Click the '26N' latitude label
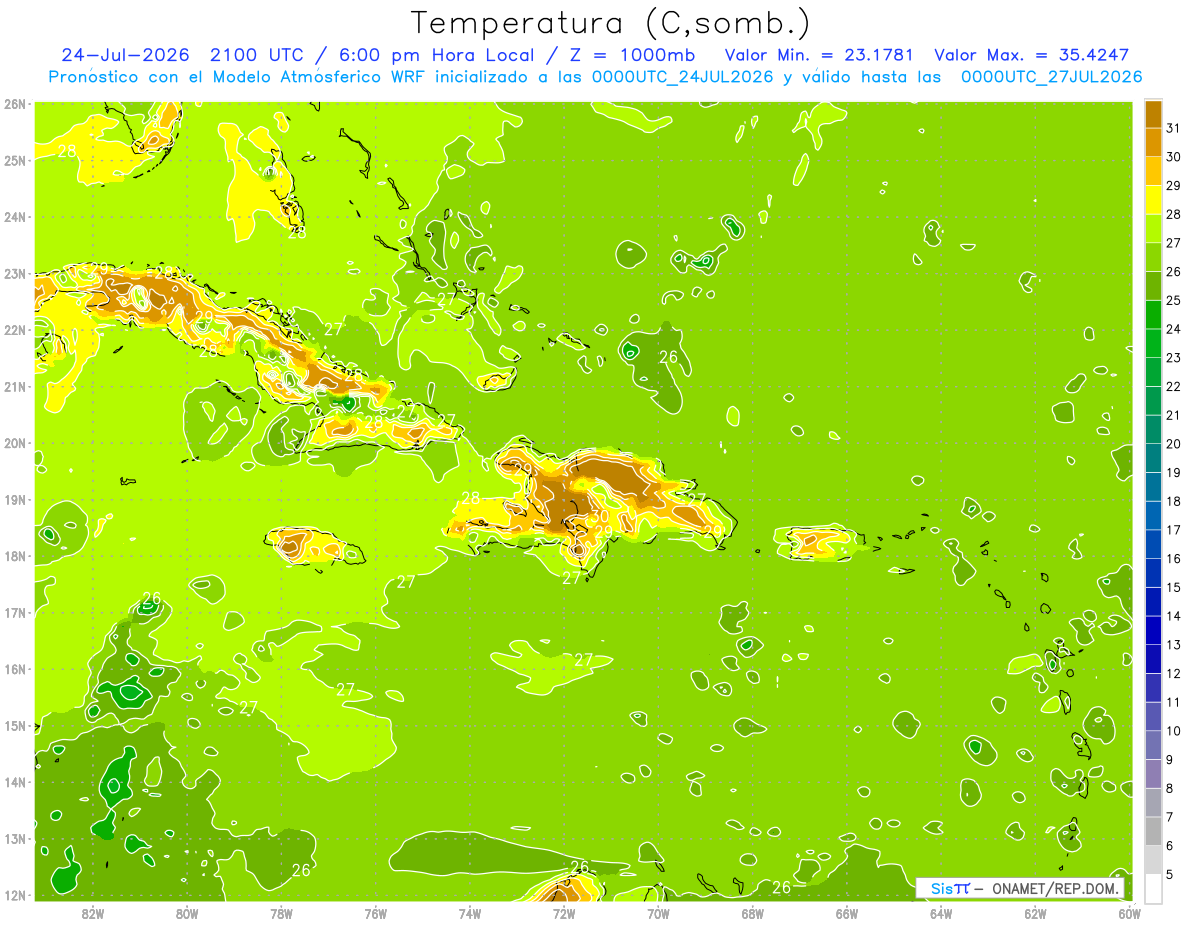Image resolution: width=1200 pixels, height=927 pixels. (x=14, y=104)
